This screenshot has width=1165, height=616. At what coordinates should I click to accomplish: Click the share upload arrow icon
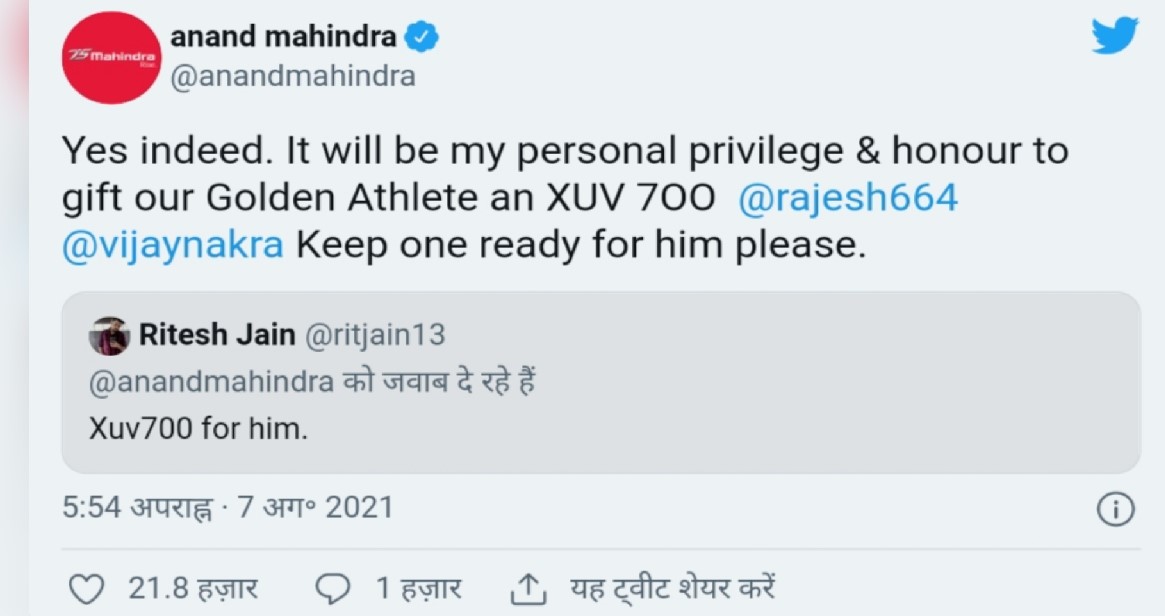527,588
